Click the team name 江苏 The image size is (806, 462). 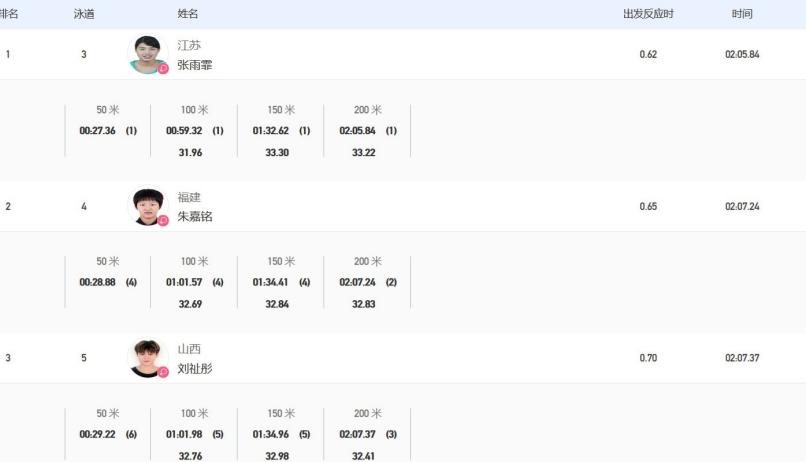(189, 46)
